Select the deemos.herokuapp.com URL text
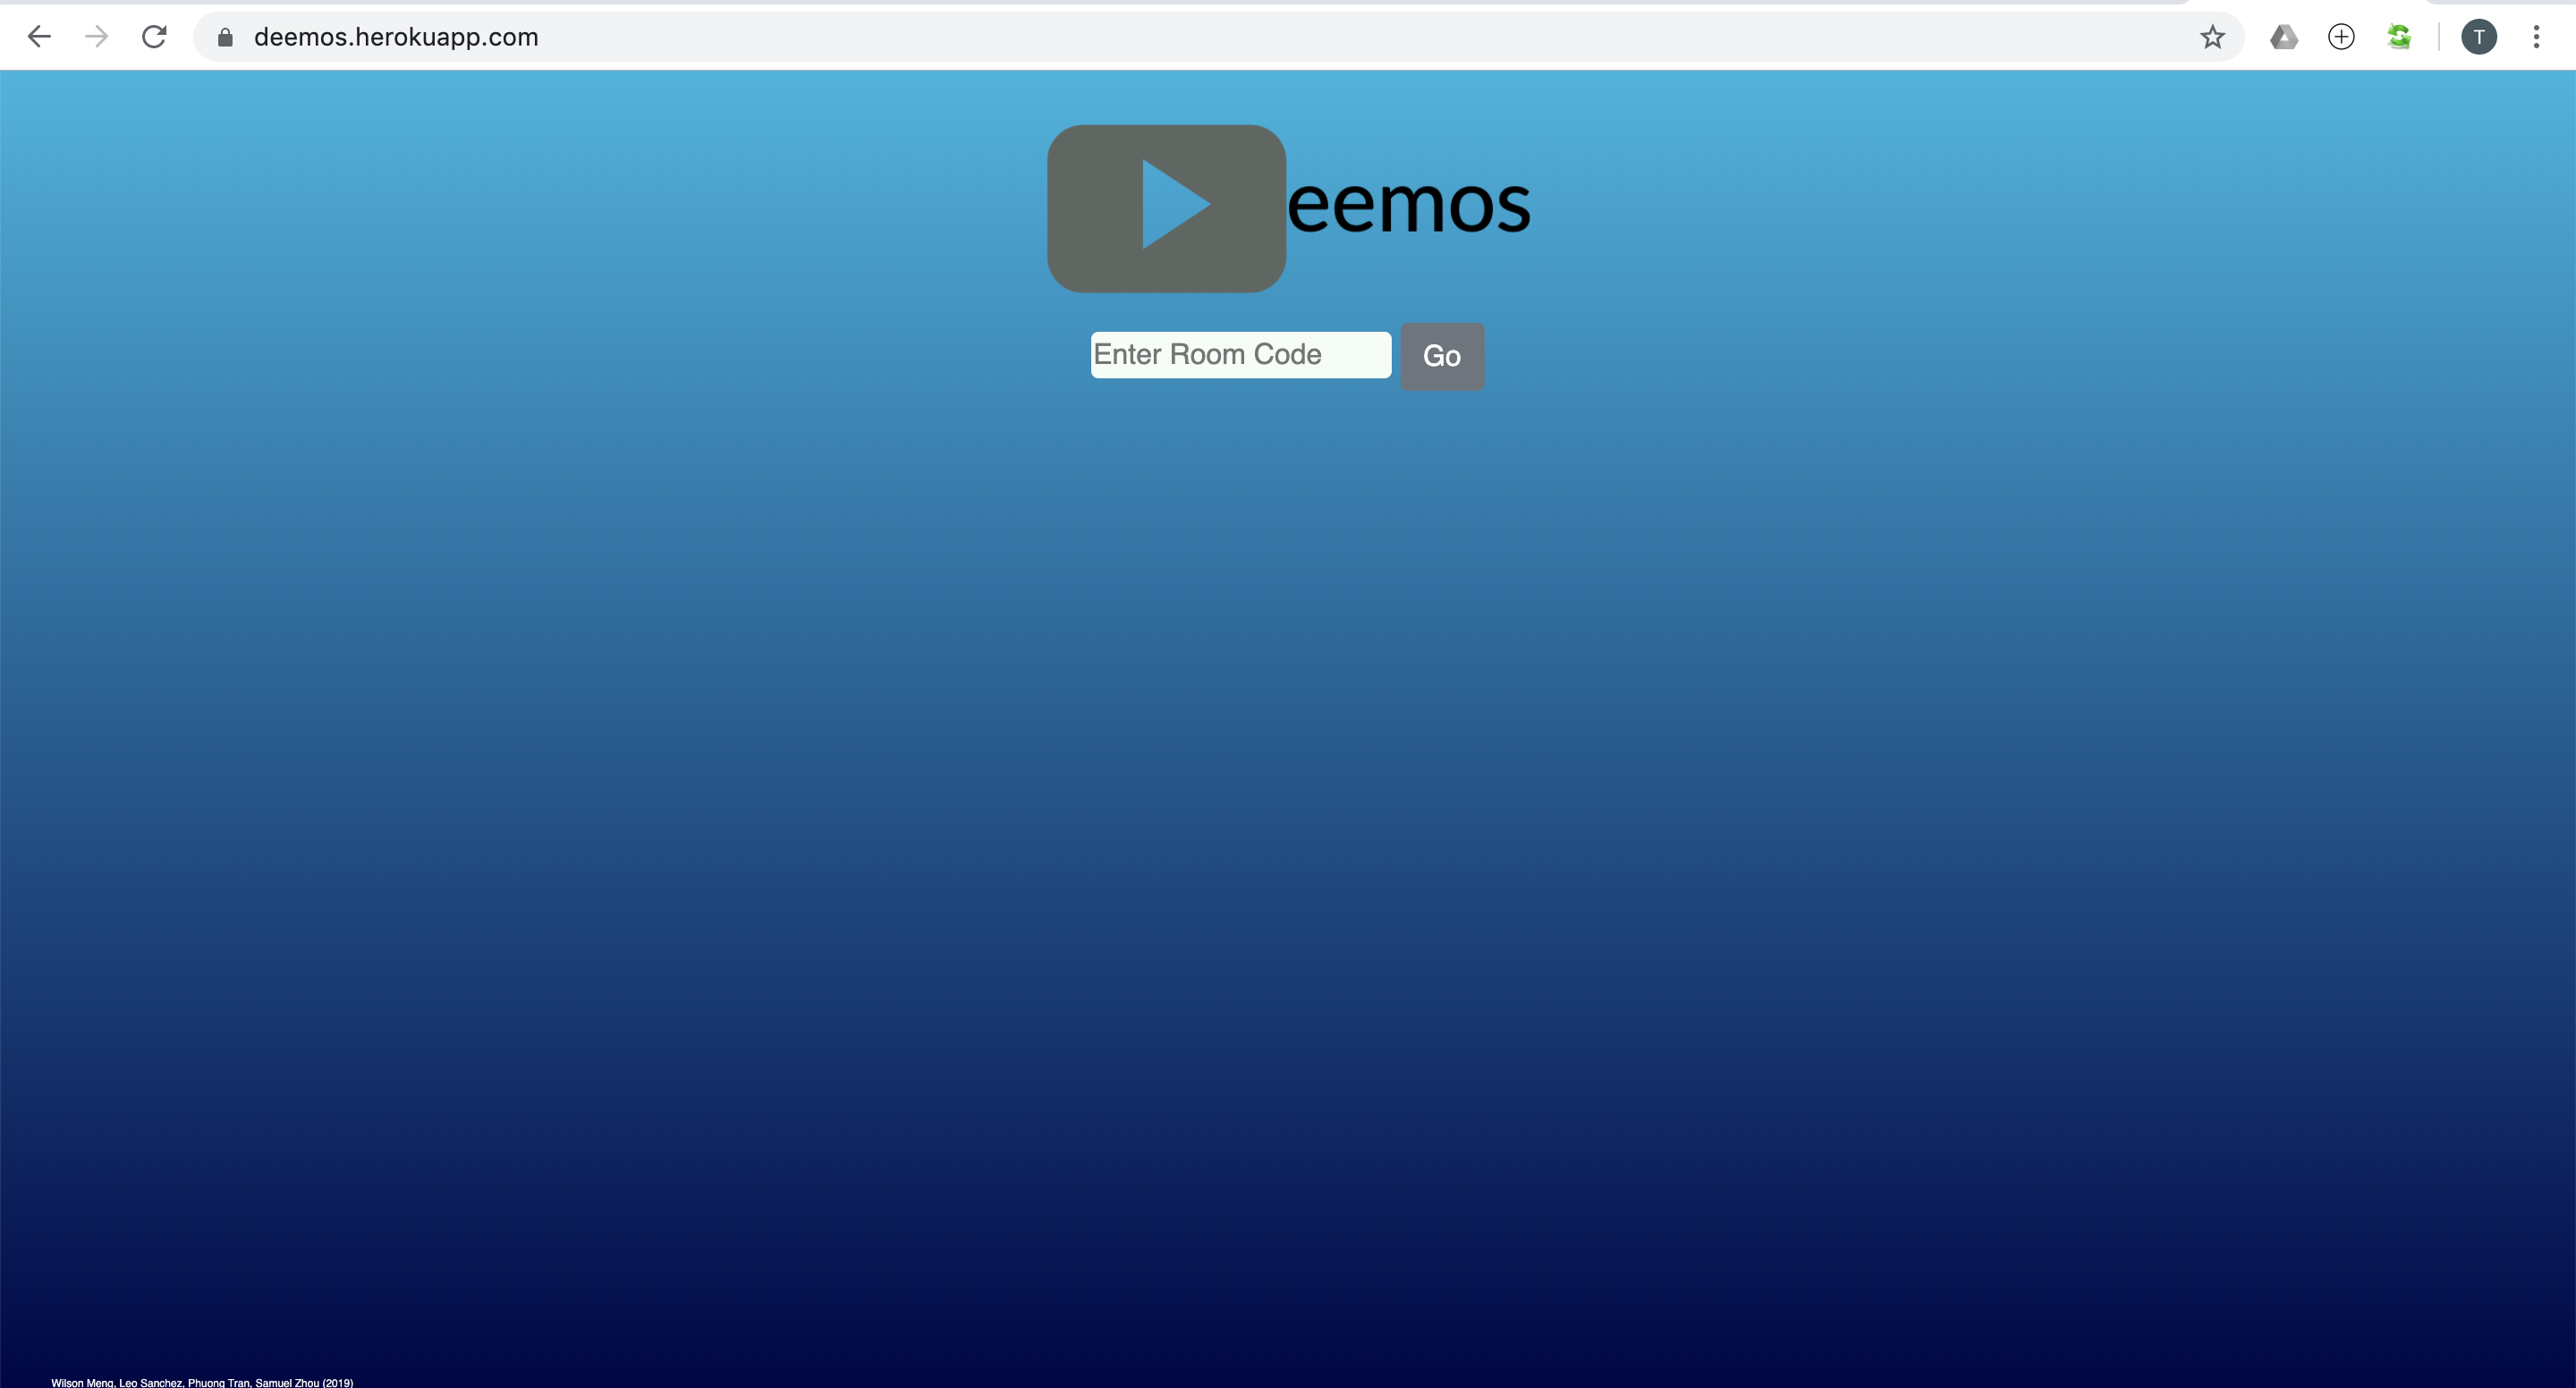The image size is (2576, 1388). (396, 37)
